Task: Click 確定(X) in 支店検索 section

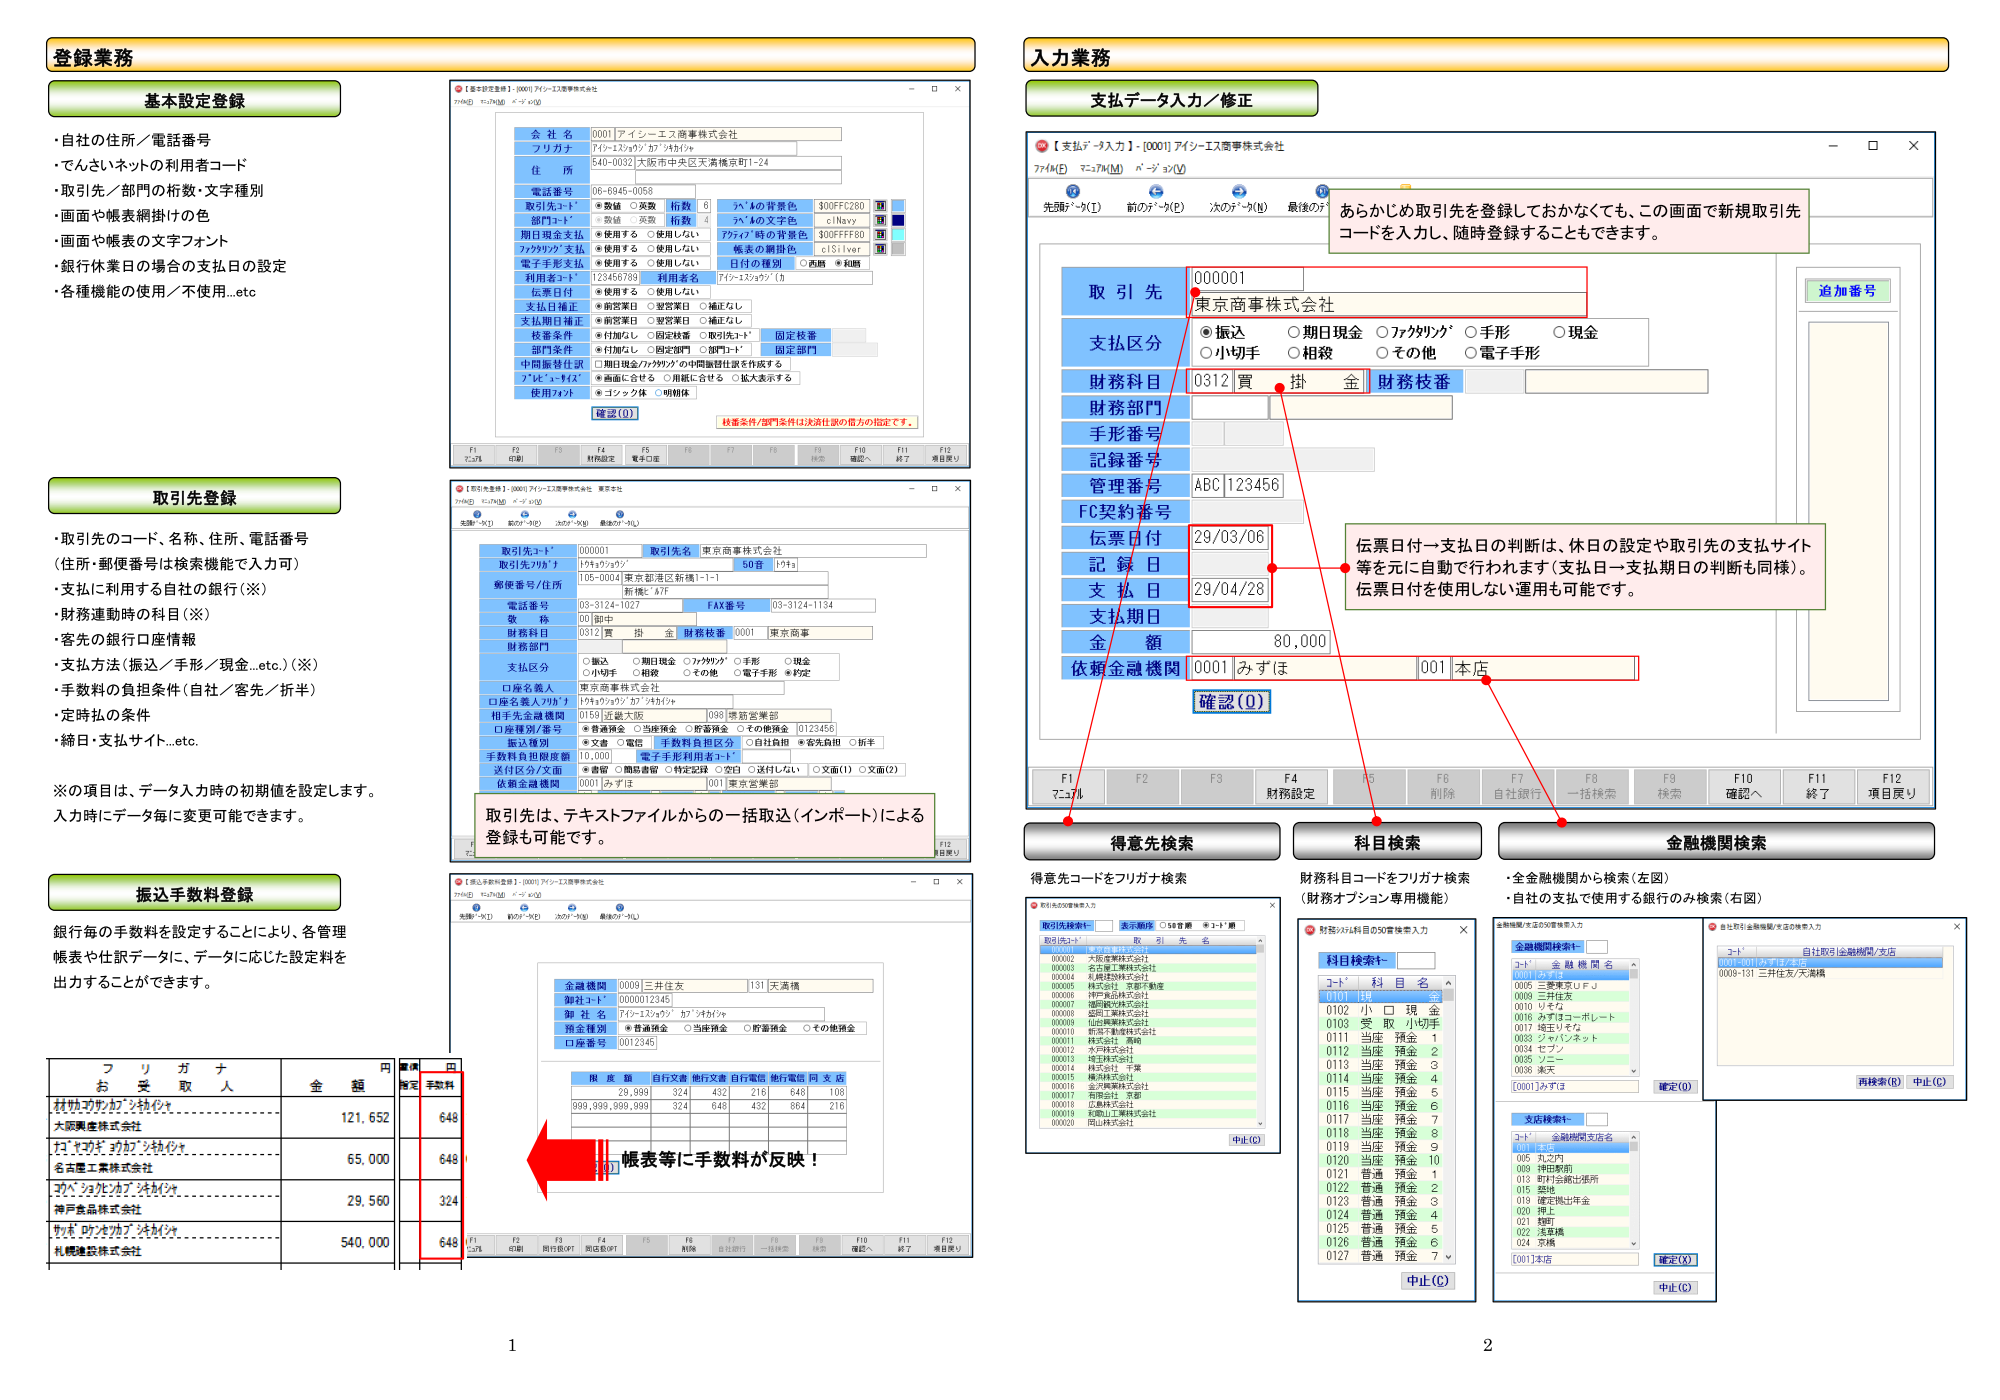Action: coord(1675,1260)
